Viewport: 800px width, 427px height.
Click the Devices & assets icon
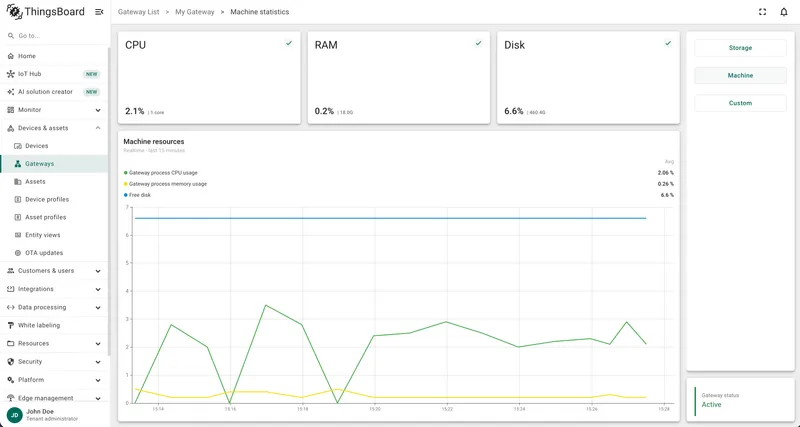(x=11, y=128)
